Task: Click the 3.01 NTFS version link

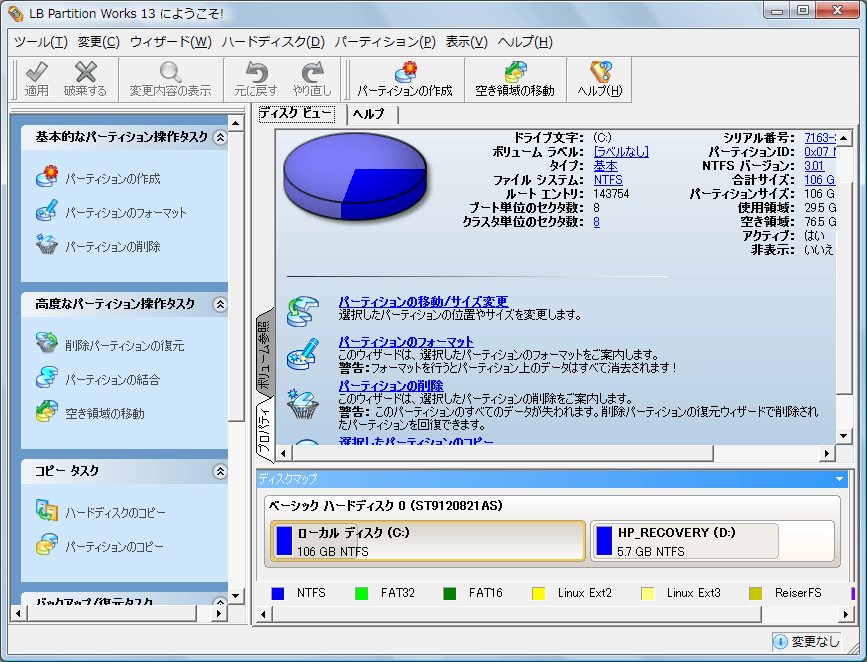Action: click(814, 166)
